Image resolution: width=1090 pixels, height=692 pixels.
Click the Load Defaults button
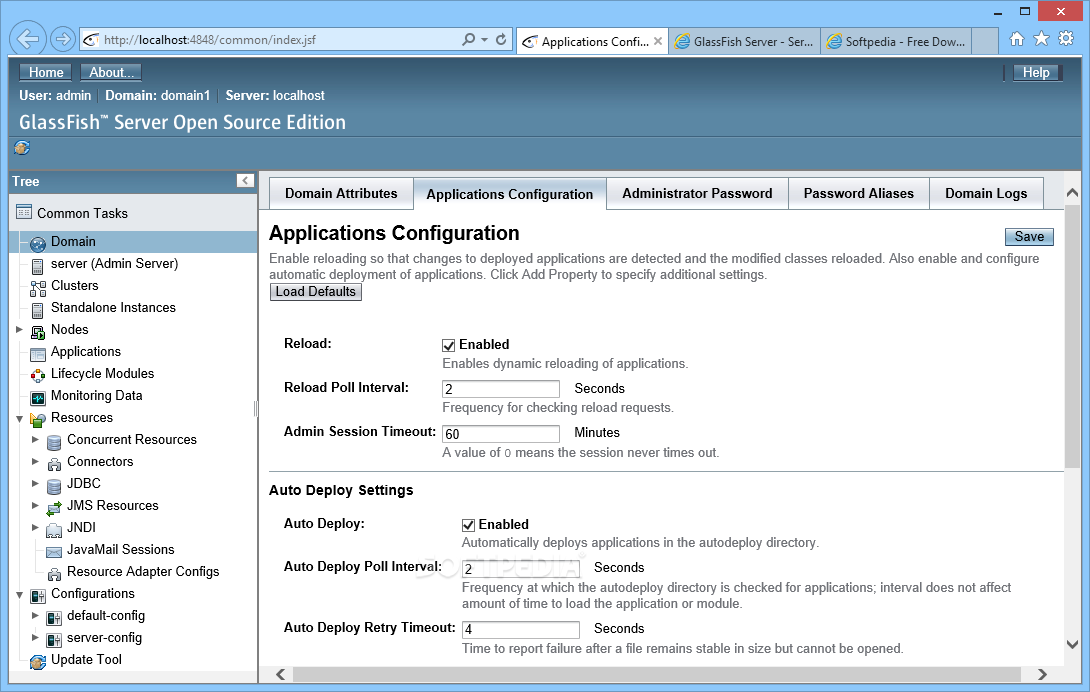point(316,292)
